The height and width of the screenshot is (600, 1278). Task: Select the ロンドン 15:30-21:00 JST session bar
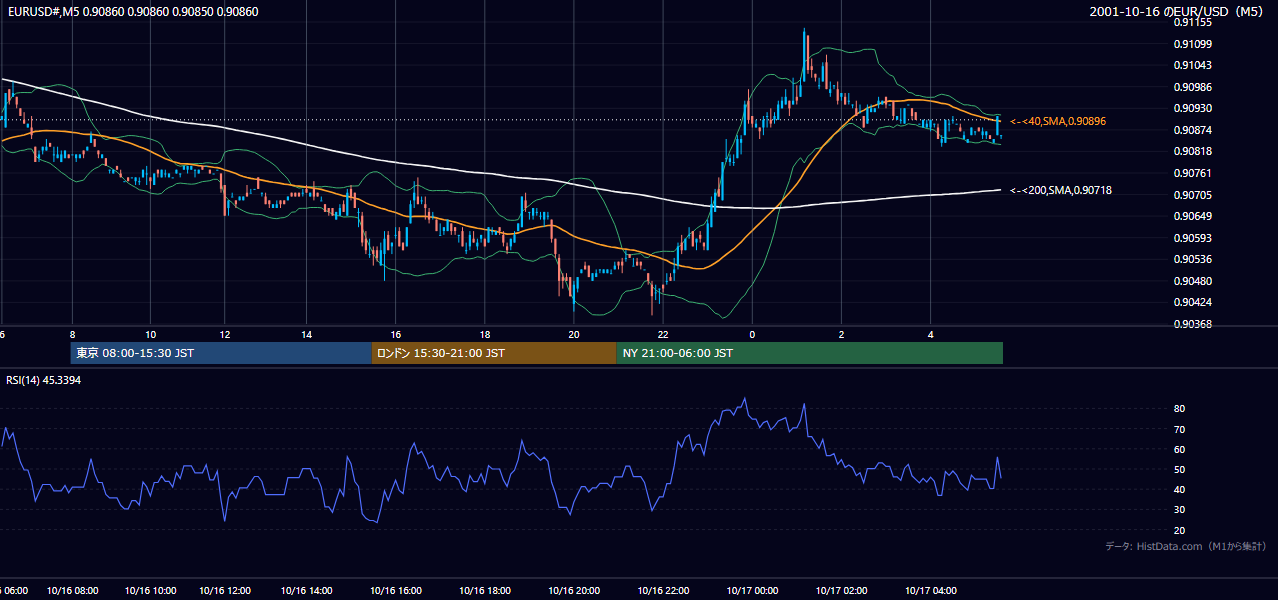(494, 353)
